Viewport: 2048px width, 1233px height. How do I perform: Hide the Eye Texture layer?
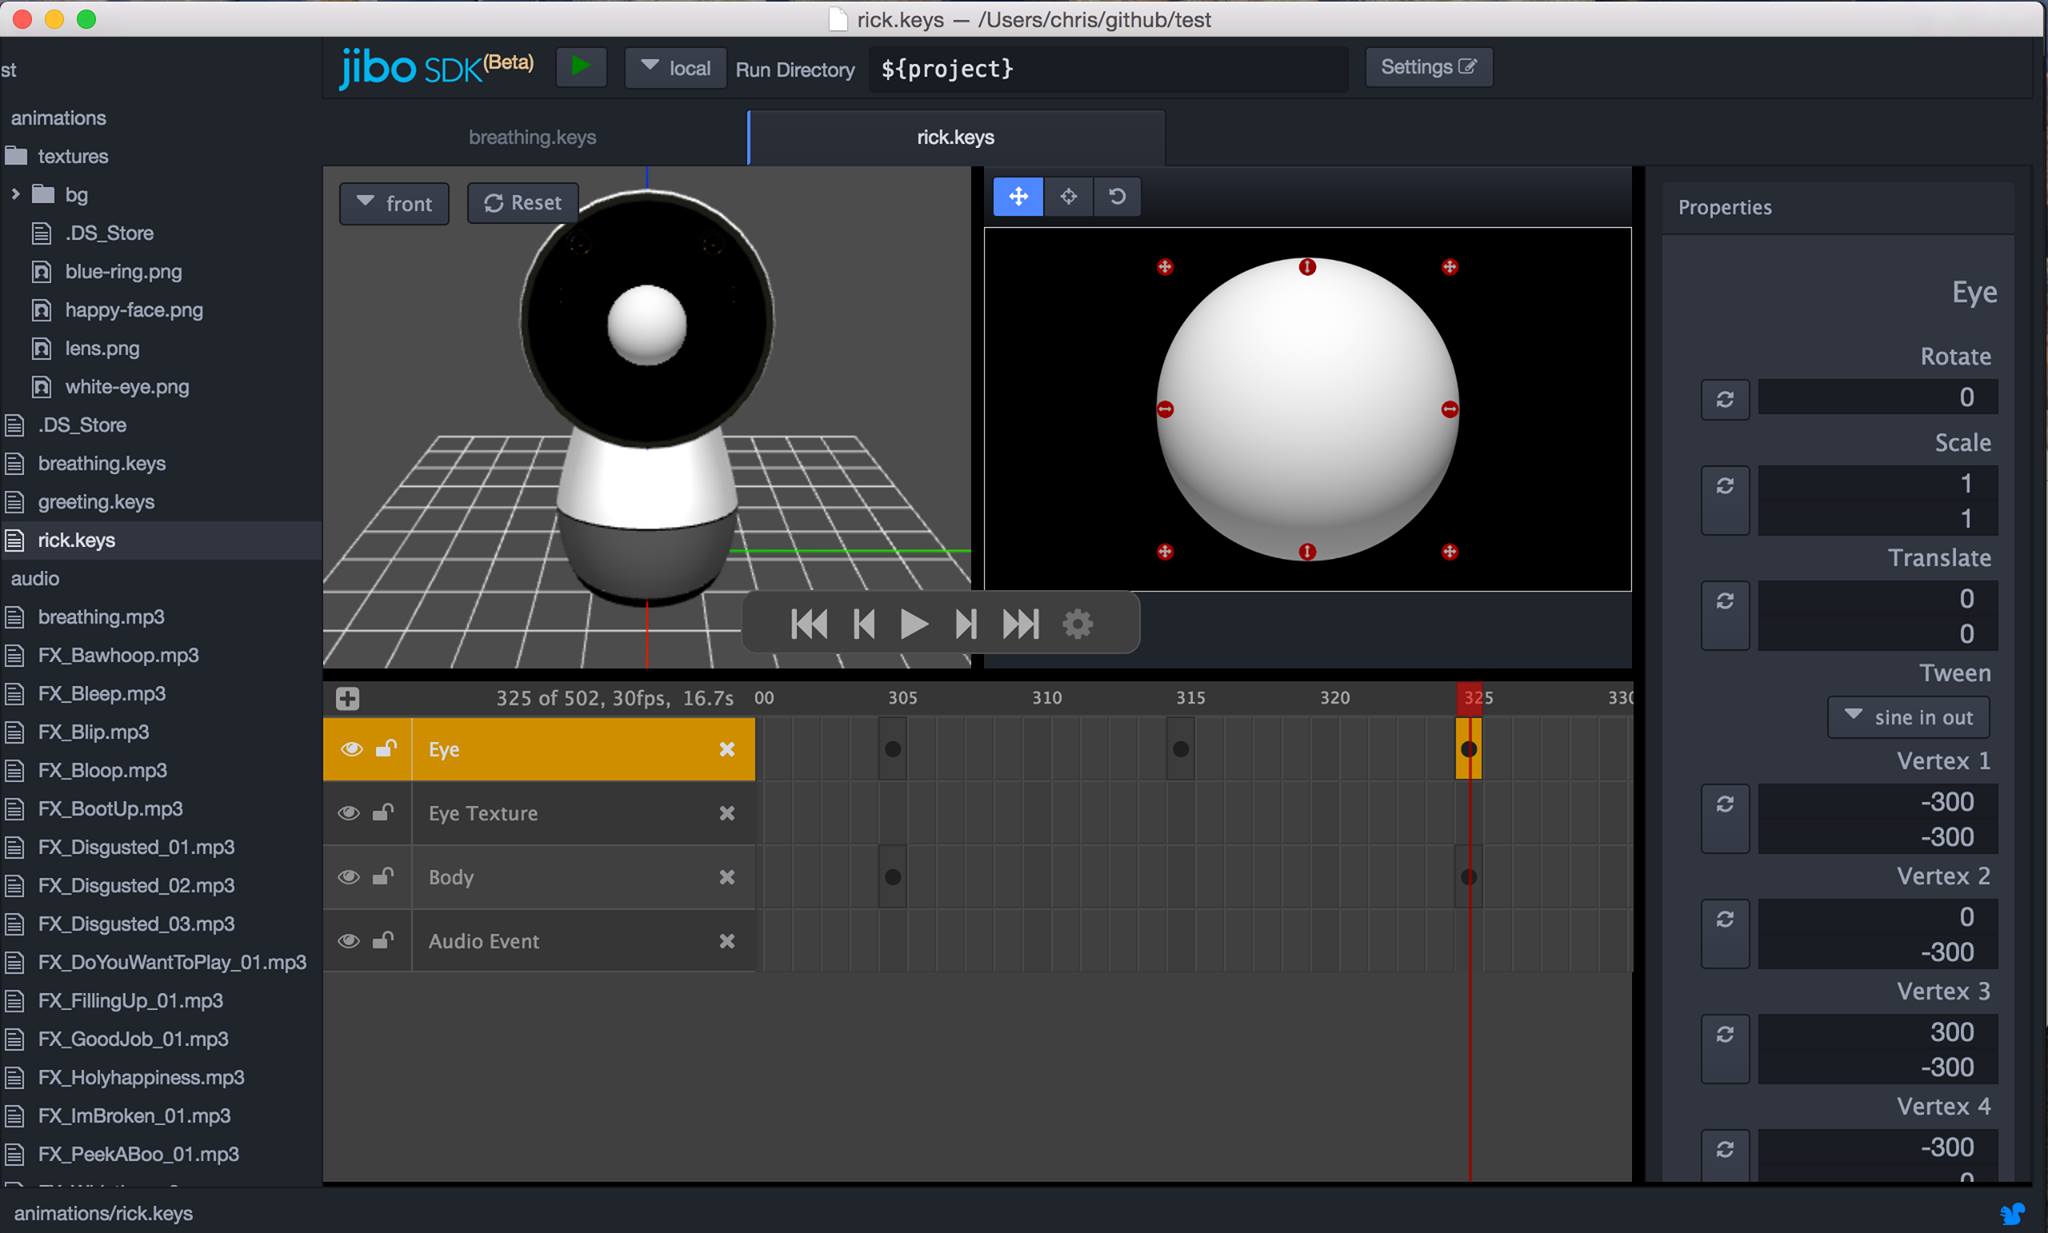(348, 813)
